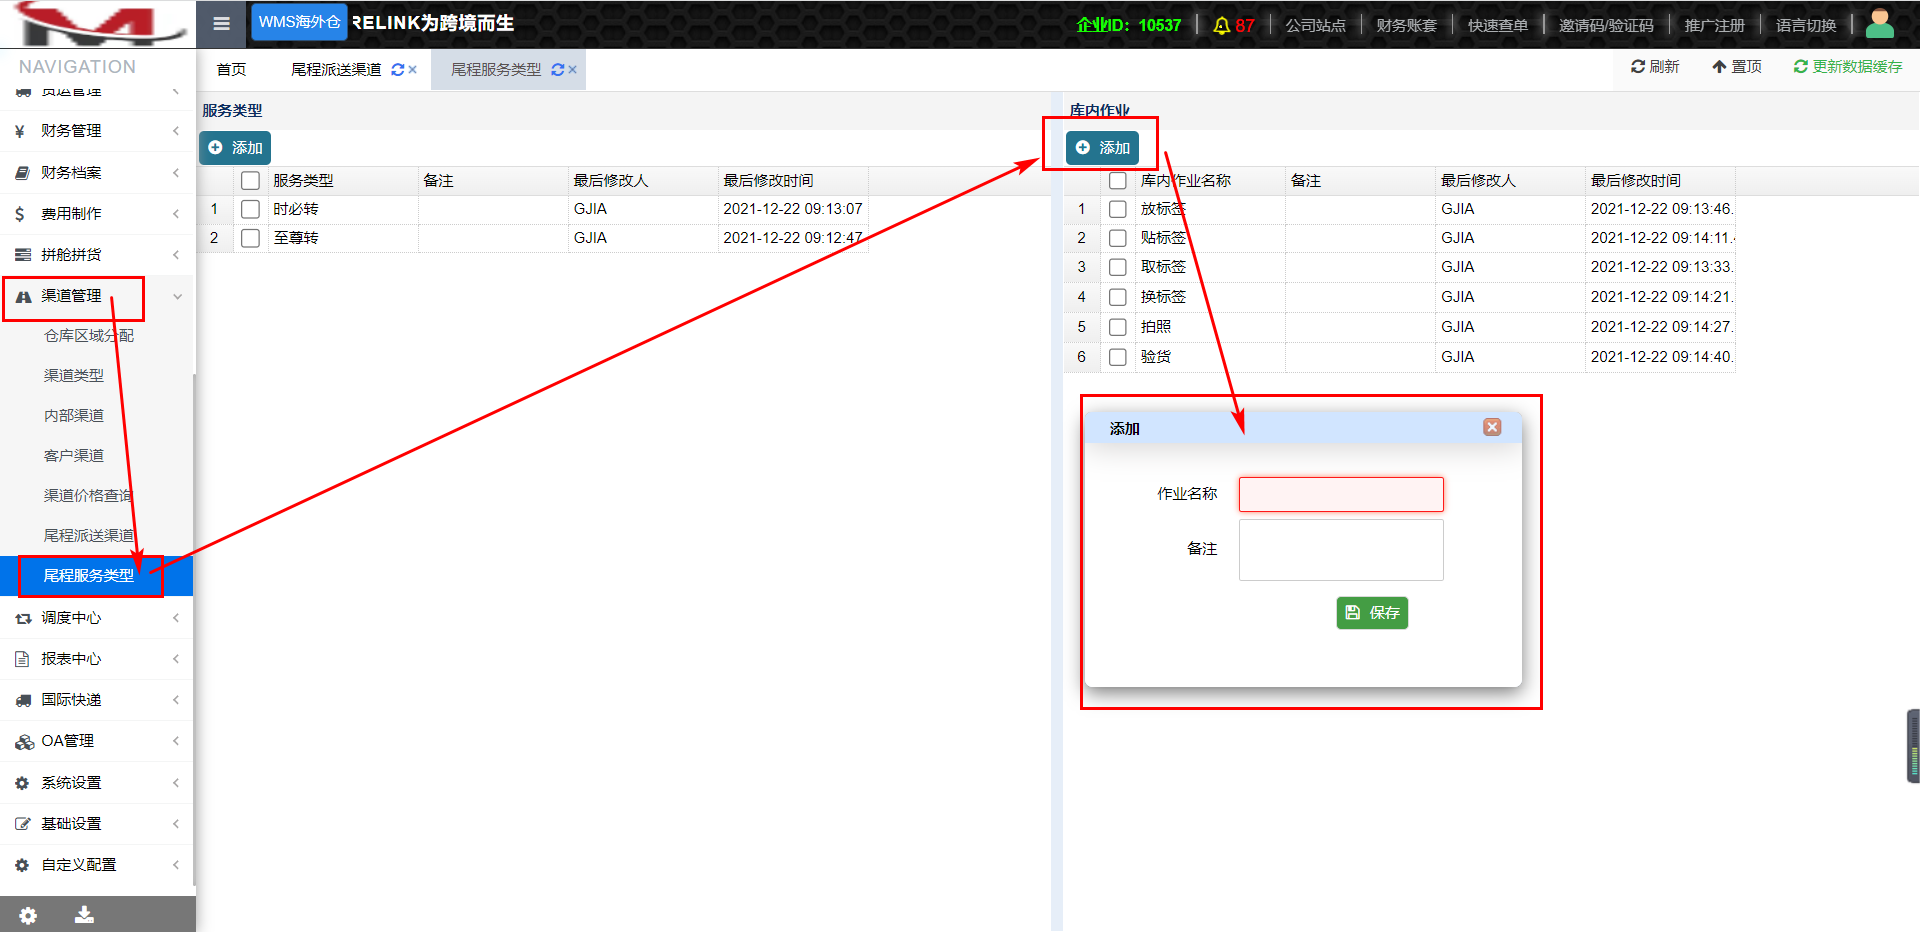Screen dimensions: 1920x932
Task: Collapse the 渠道管理 menu chevron
Action: point(177,296)
